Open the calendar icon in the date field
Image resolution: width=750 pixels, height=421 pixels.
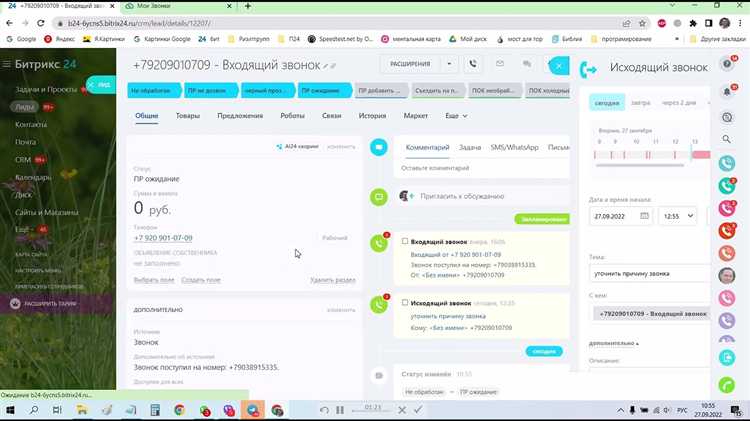click(644, 216)
